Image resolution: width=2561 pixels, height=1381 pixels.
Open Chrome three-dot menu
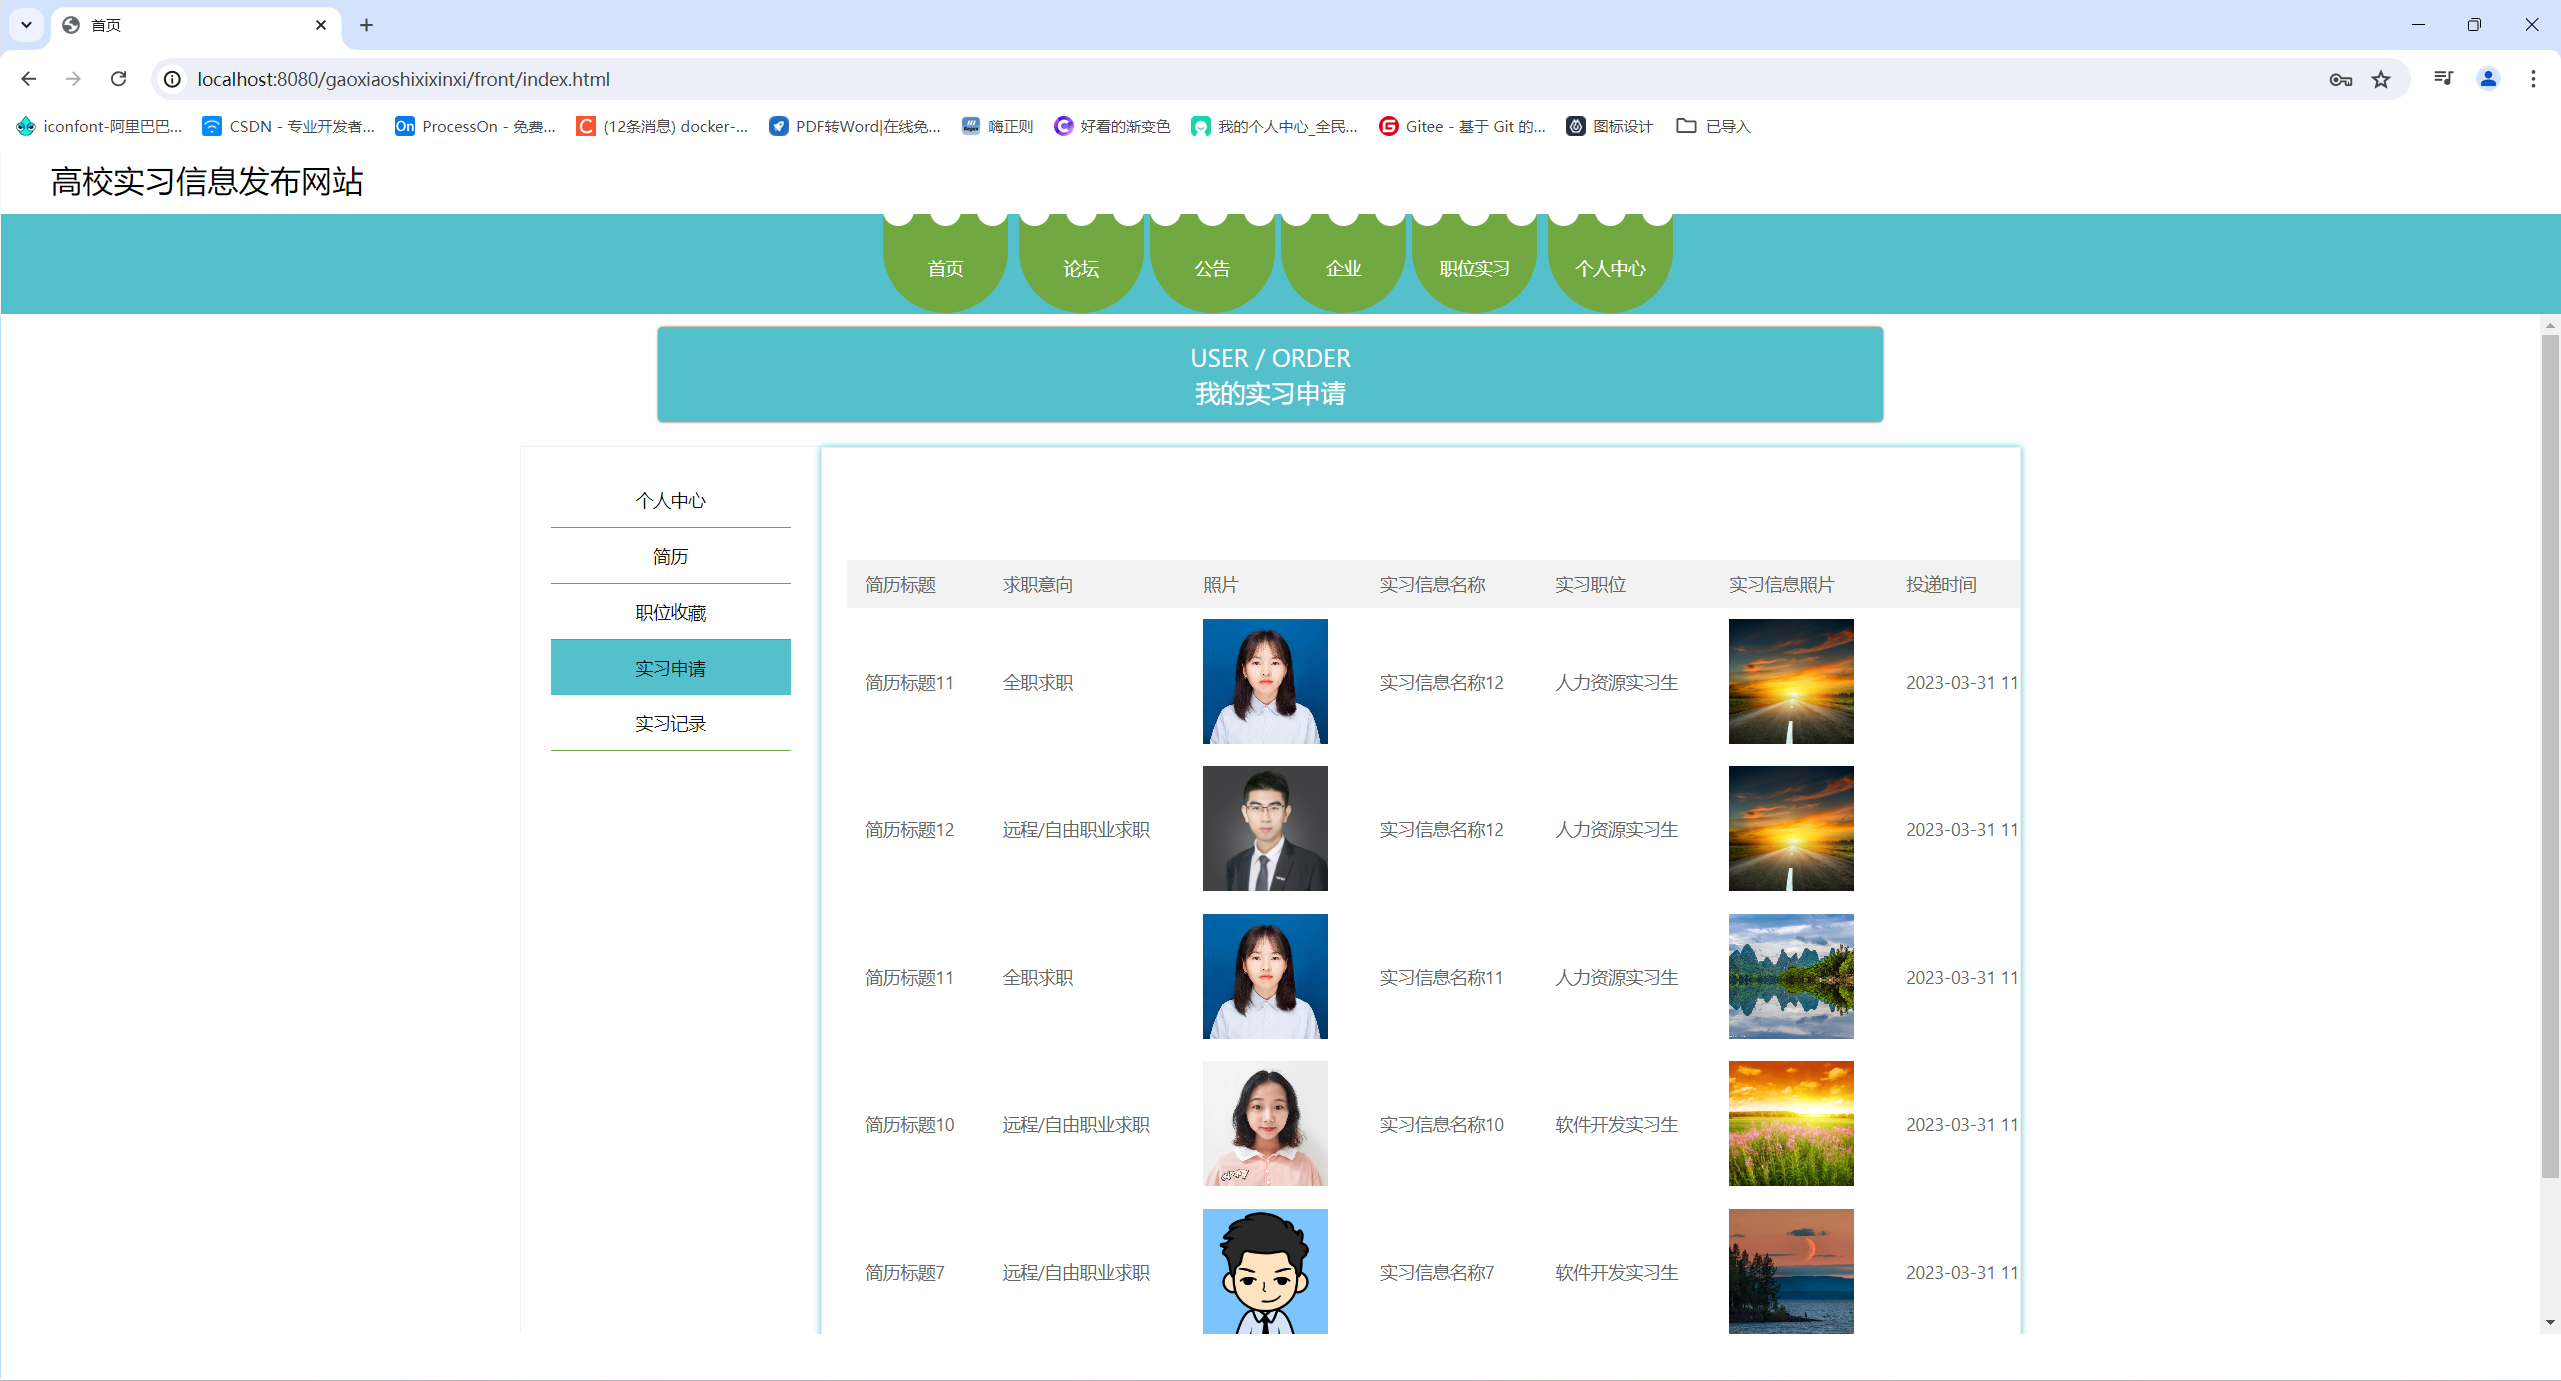click(2533, 79)
